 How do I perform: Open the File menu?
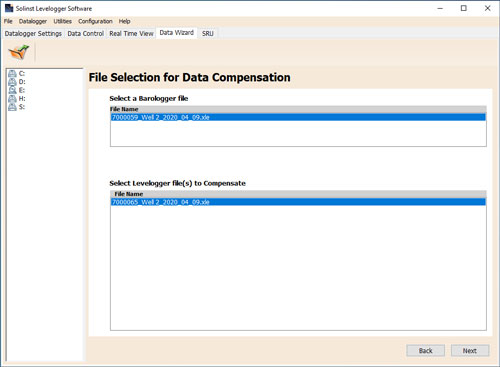(x=8, y=21)
